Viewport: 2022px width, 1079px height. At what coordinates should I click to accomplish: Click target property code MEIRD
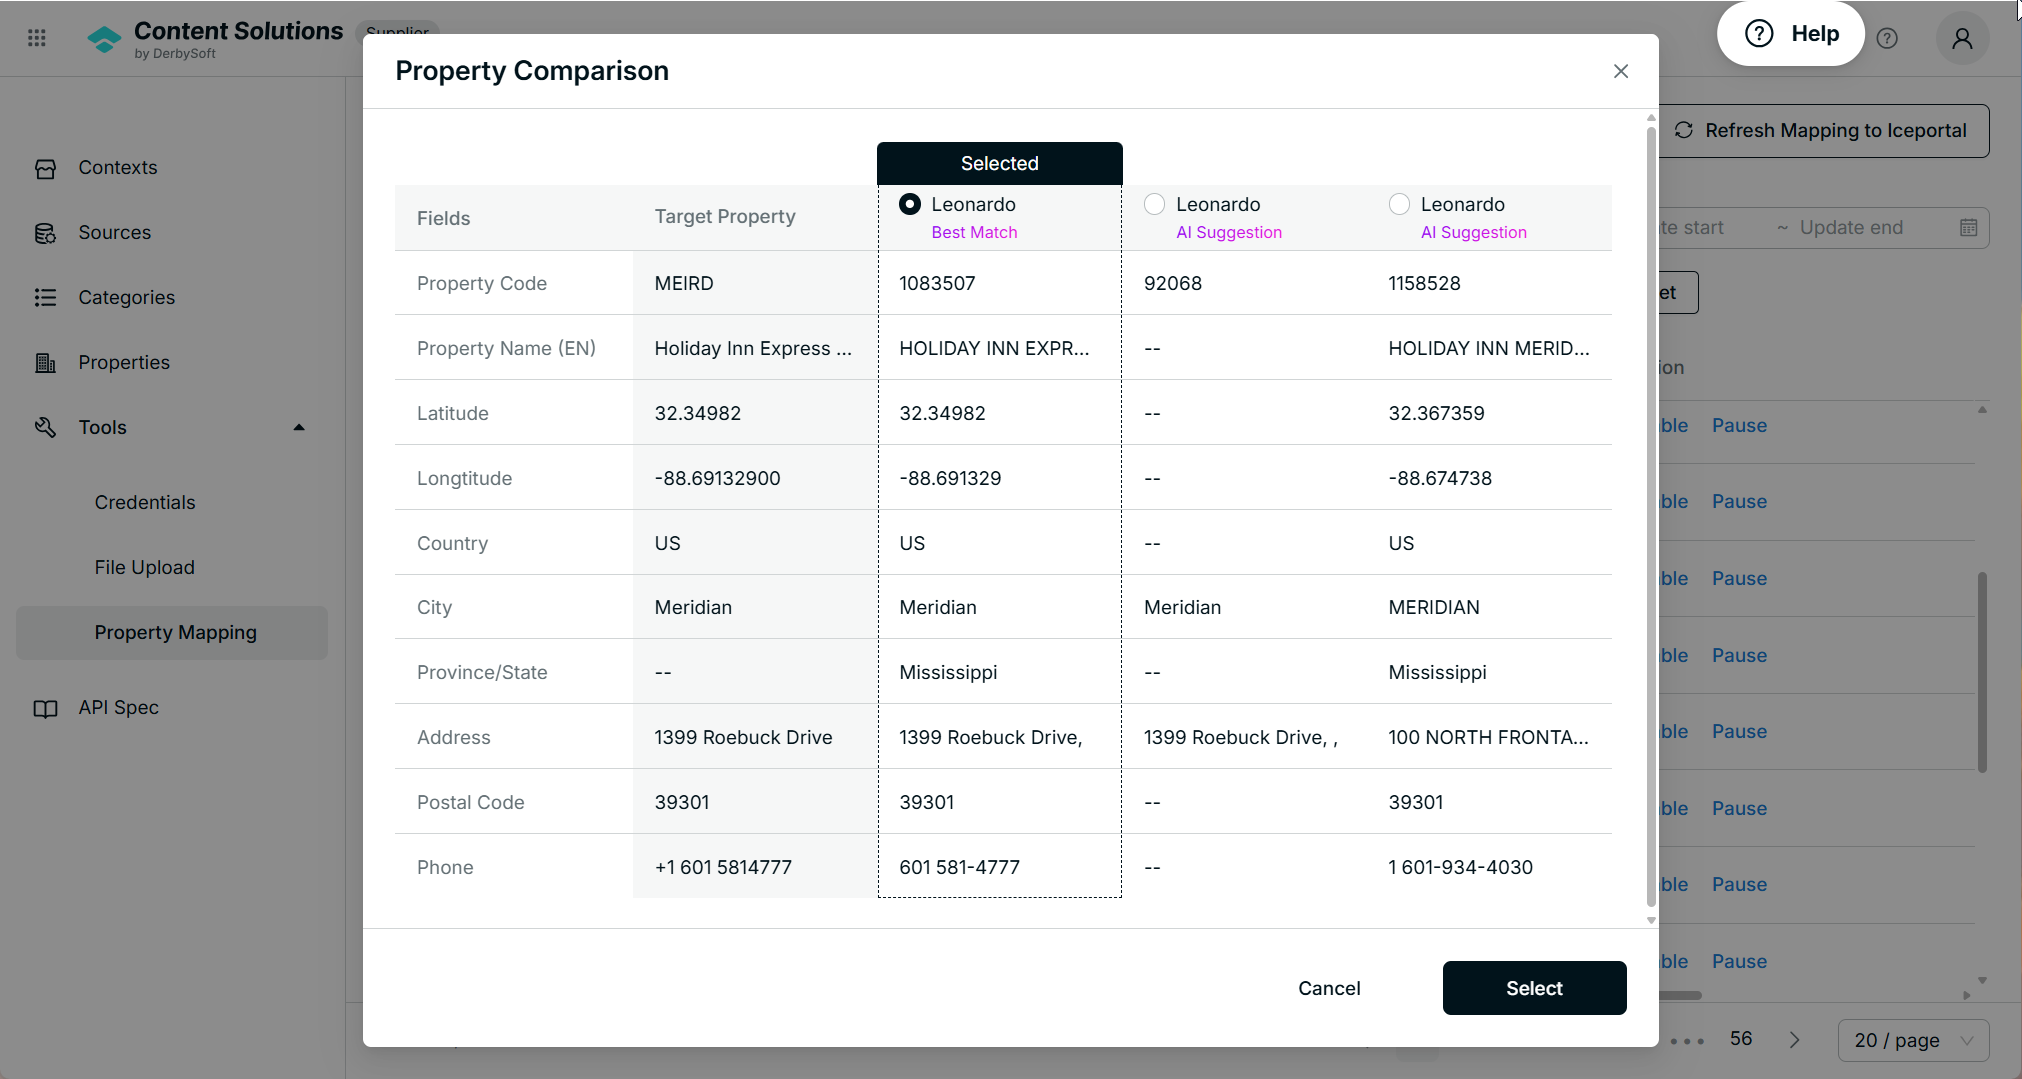pos(684,284)
